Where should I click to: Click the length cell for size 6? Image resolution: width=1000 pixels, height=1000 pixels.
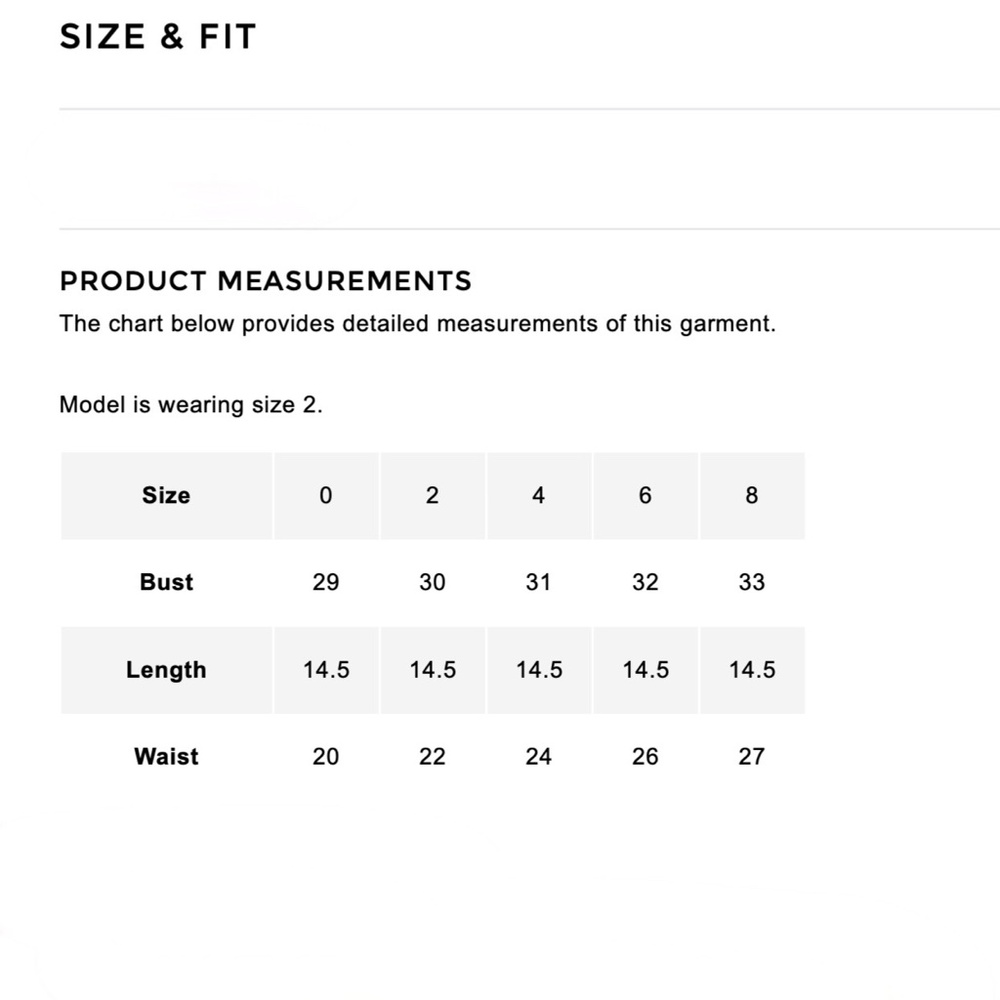[x=645, y=670]
